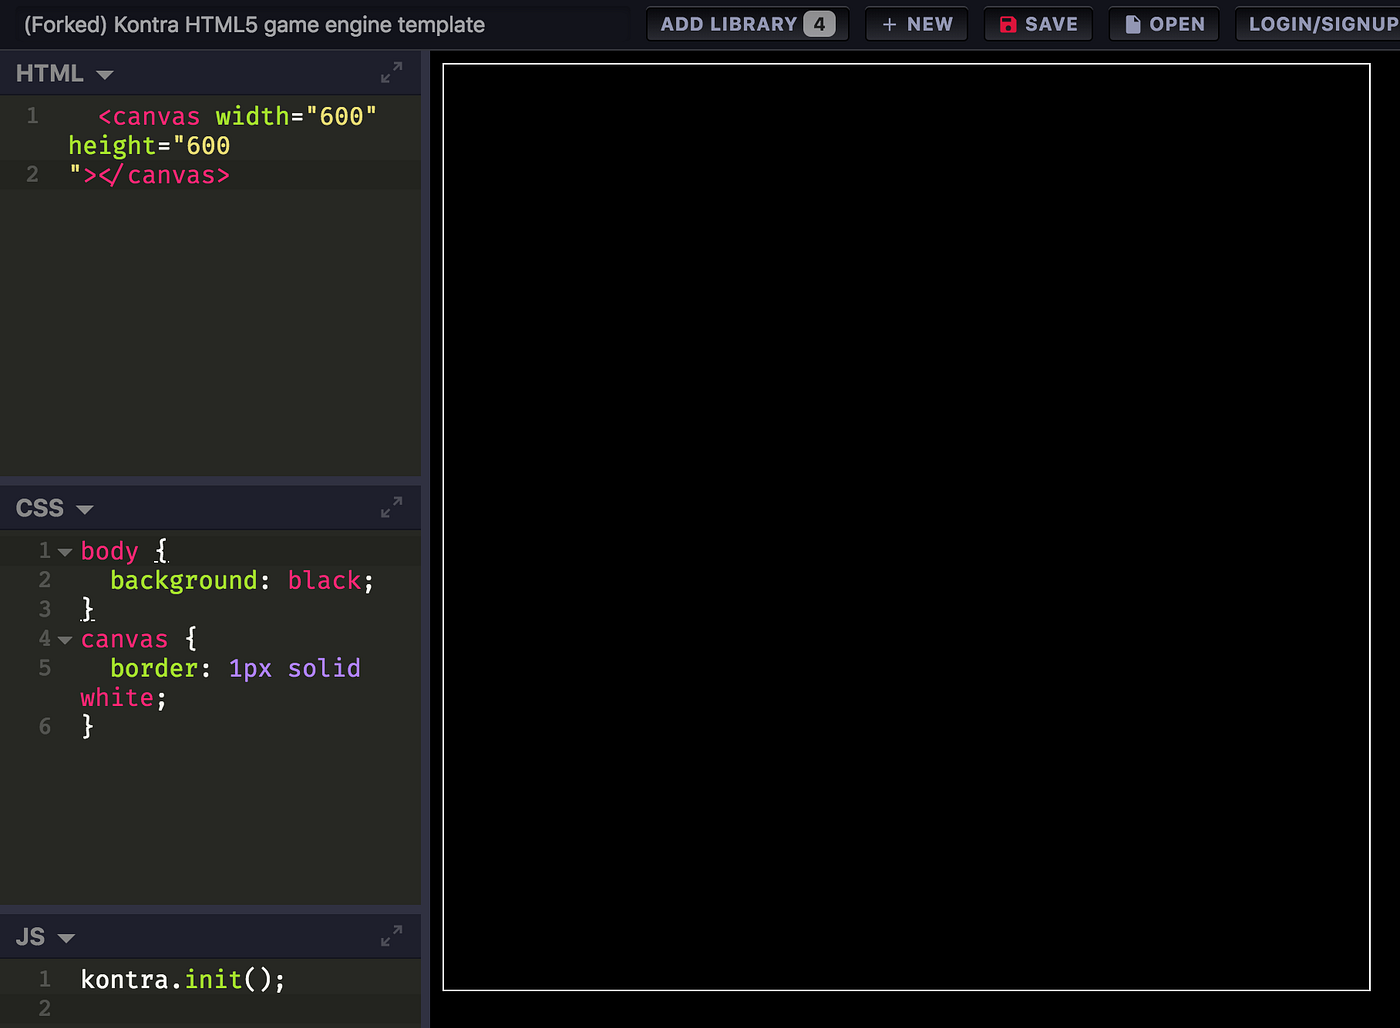Expand the CSS panel to full size

click(x=392, y=508)
